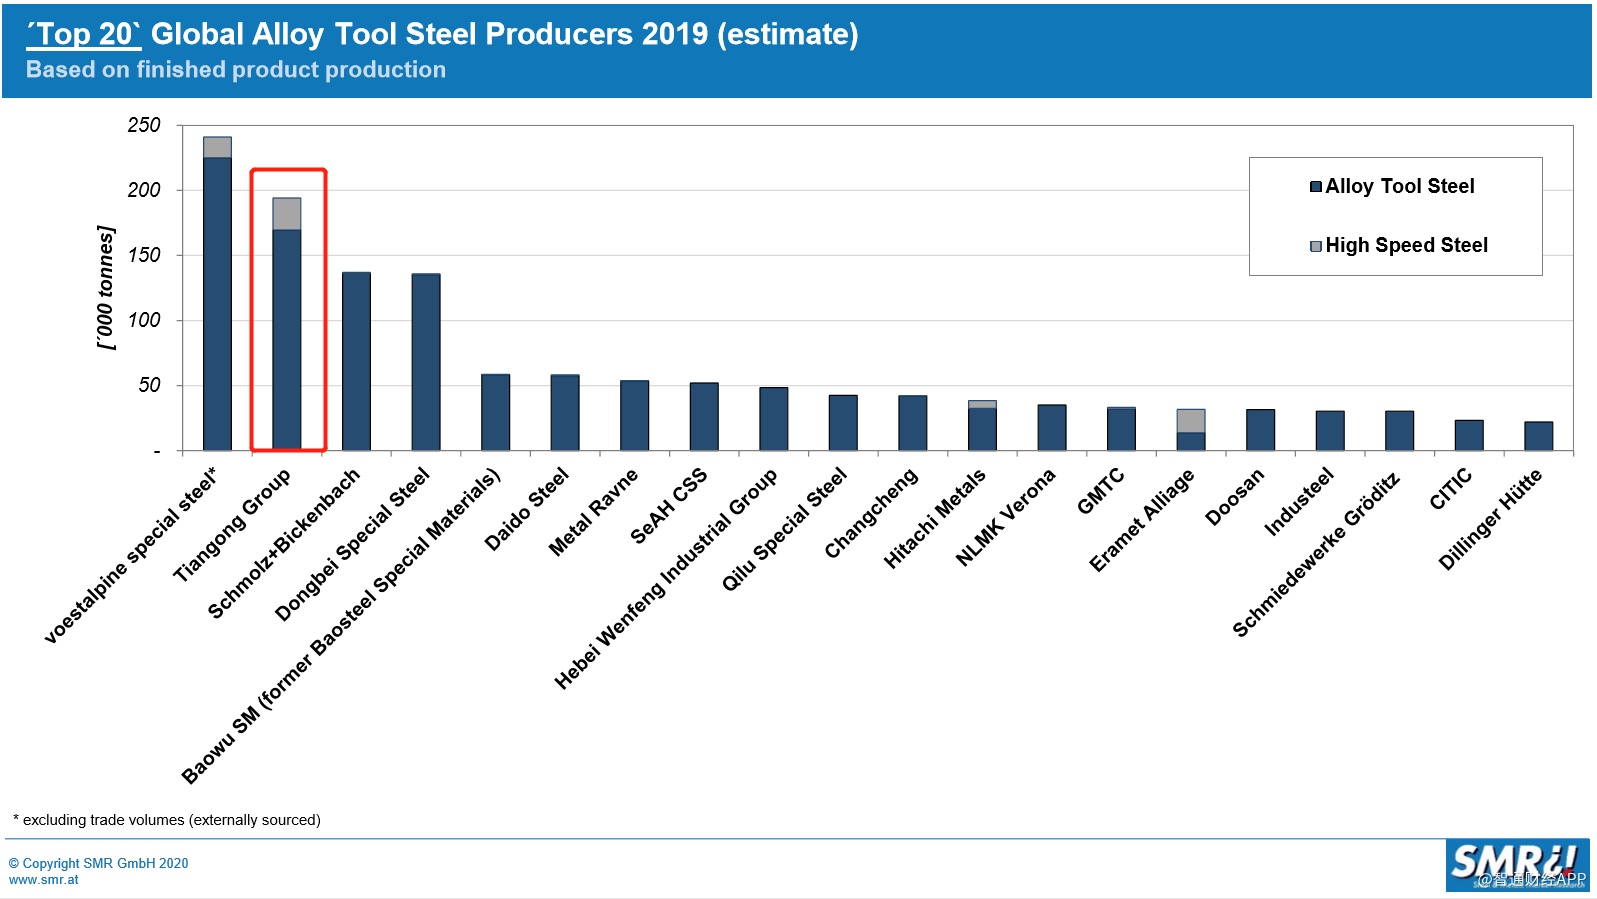Image resolution: width=1597 pixels, height=899 pixels.
Task: Click the 'Dongbei Special Steel' axis label
Action: pos(352,544)
